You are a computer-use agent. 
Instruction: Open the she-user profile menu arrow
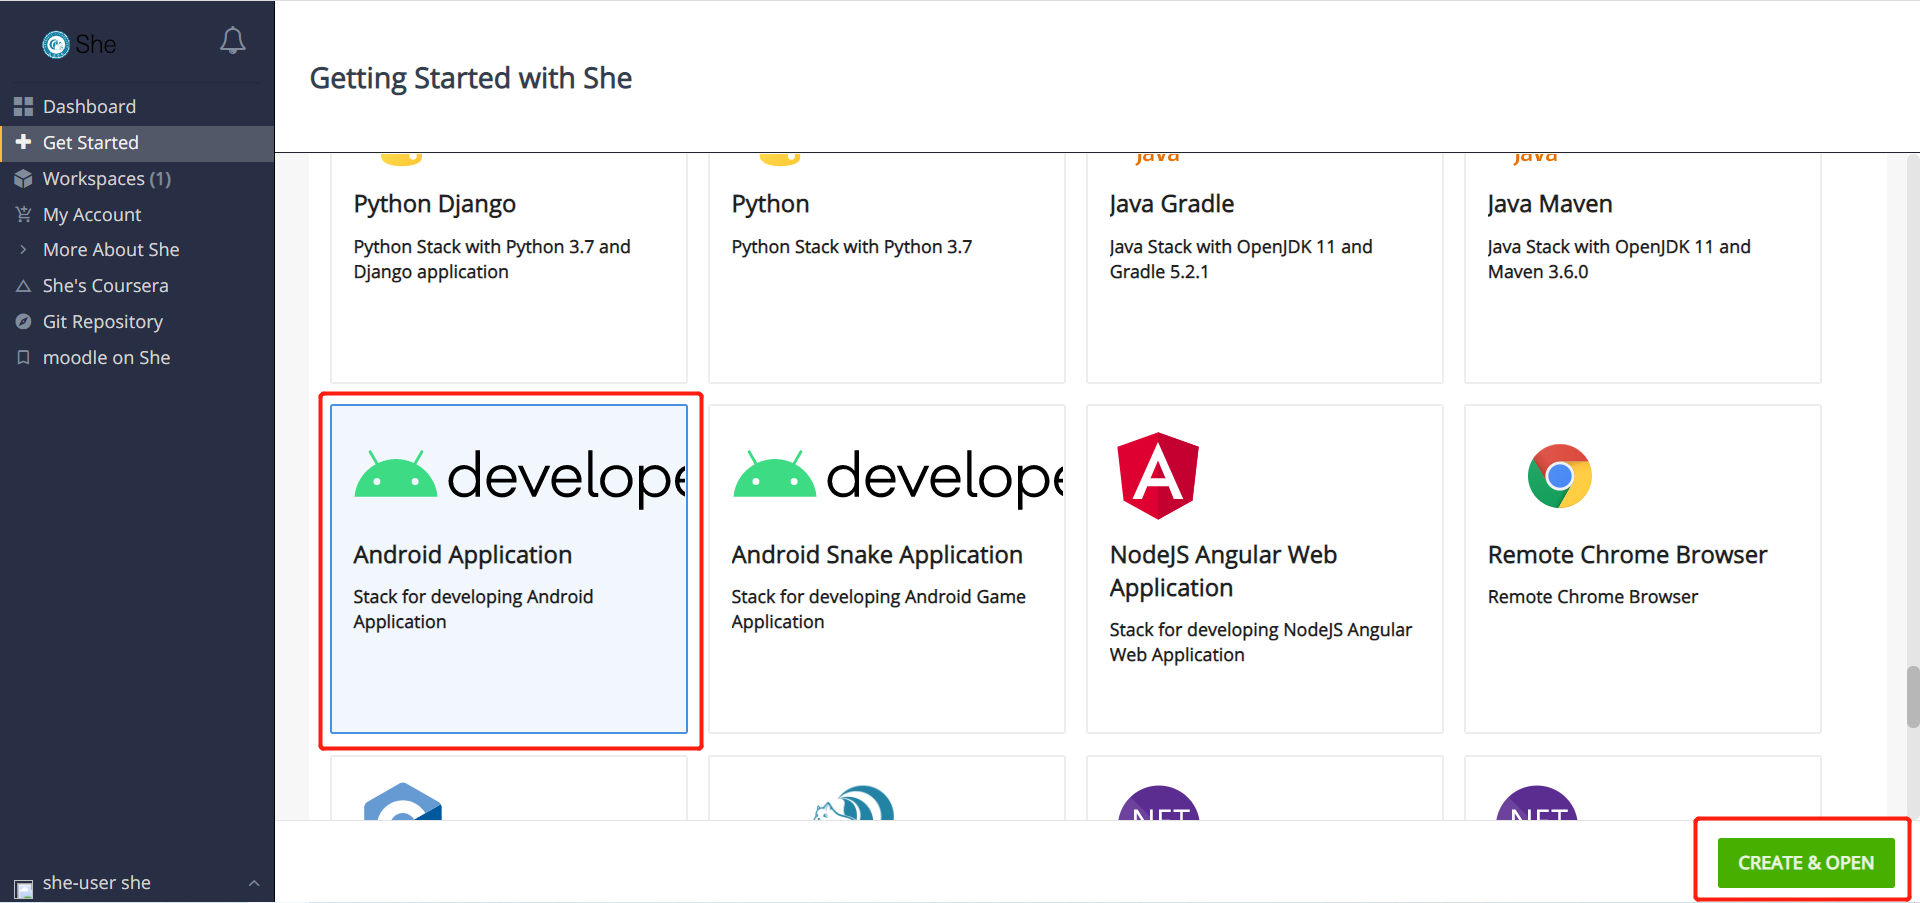(x=254, y=883)
